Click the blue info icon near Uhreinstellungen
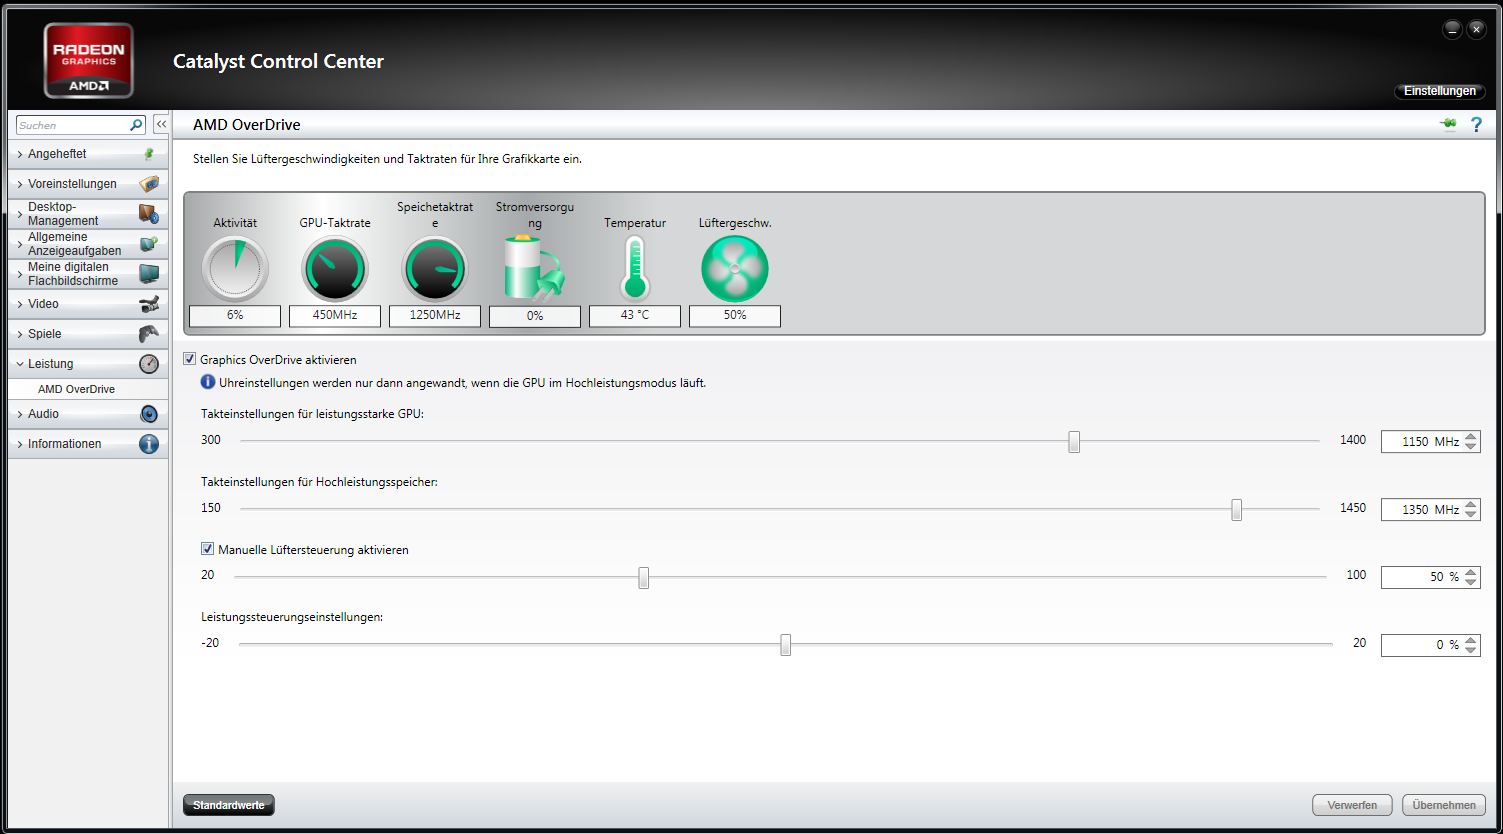Screen dimensions: 1503x834 click(x=208, y=382)
